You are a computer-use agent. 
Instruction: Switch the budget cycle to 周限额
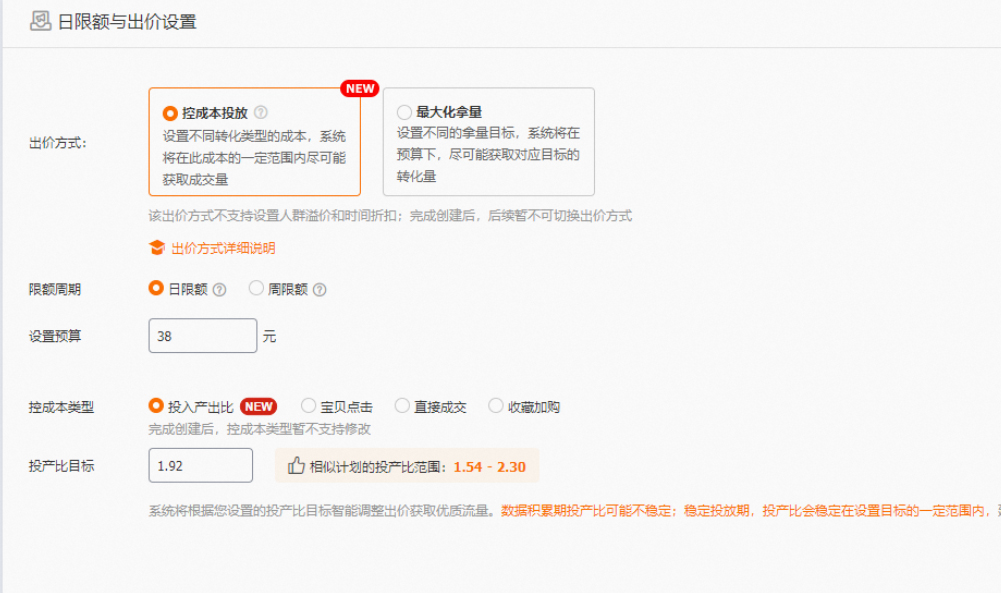pos(256,287)
